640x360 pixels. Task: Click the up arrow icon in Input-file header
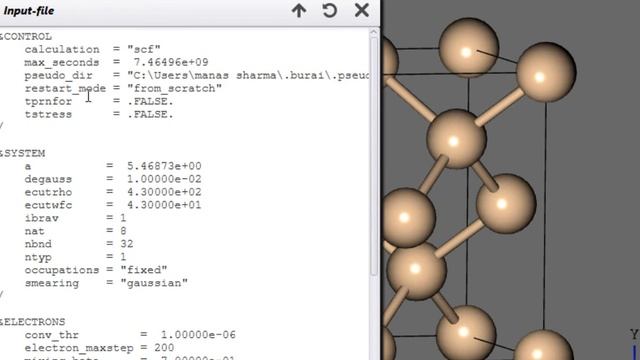[299, 11]
